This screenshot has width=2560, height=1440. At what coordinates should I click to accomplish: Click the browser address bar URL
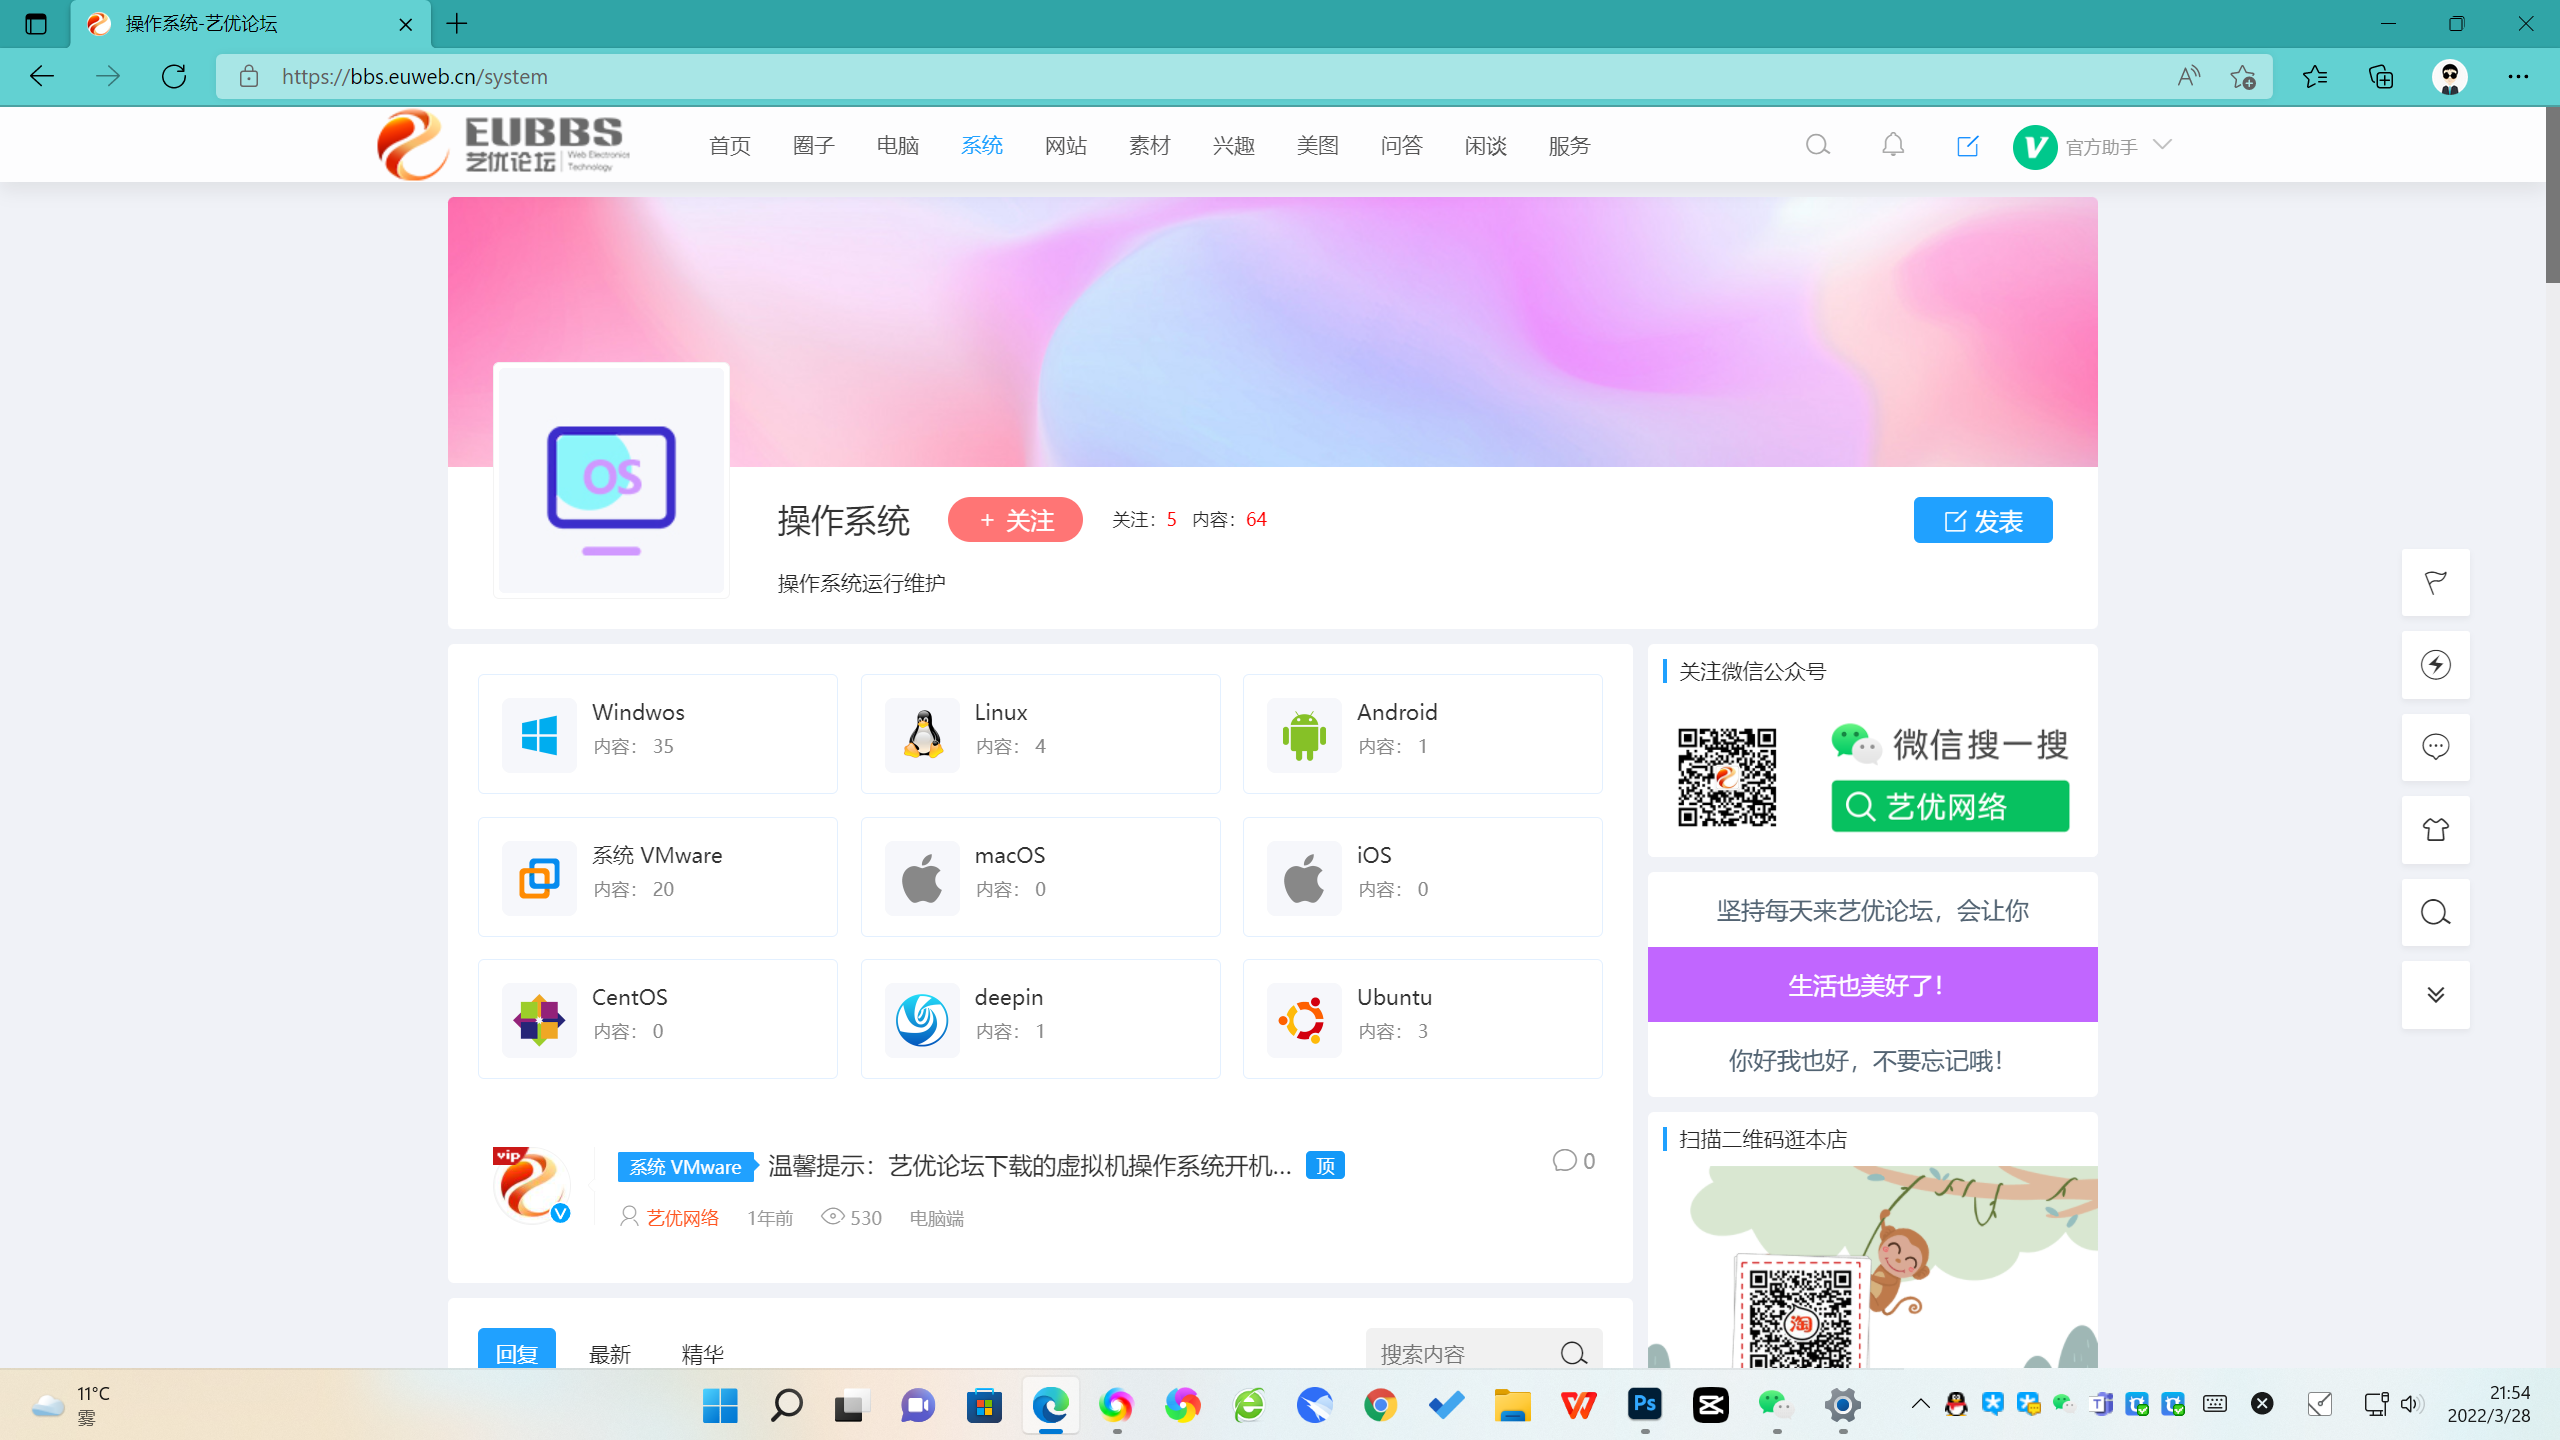414,77
